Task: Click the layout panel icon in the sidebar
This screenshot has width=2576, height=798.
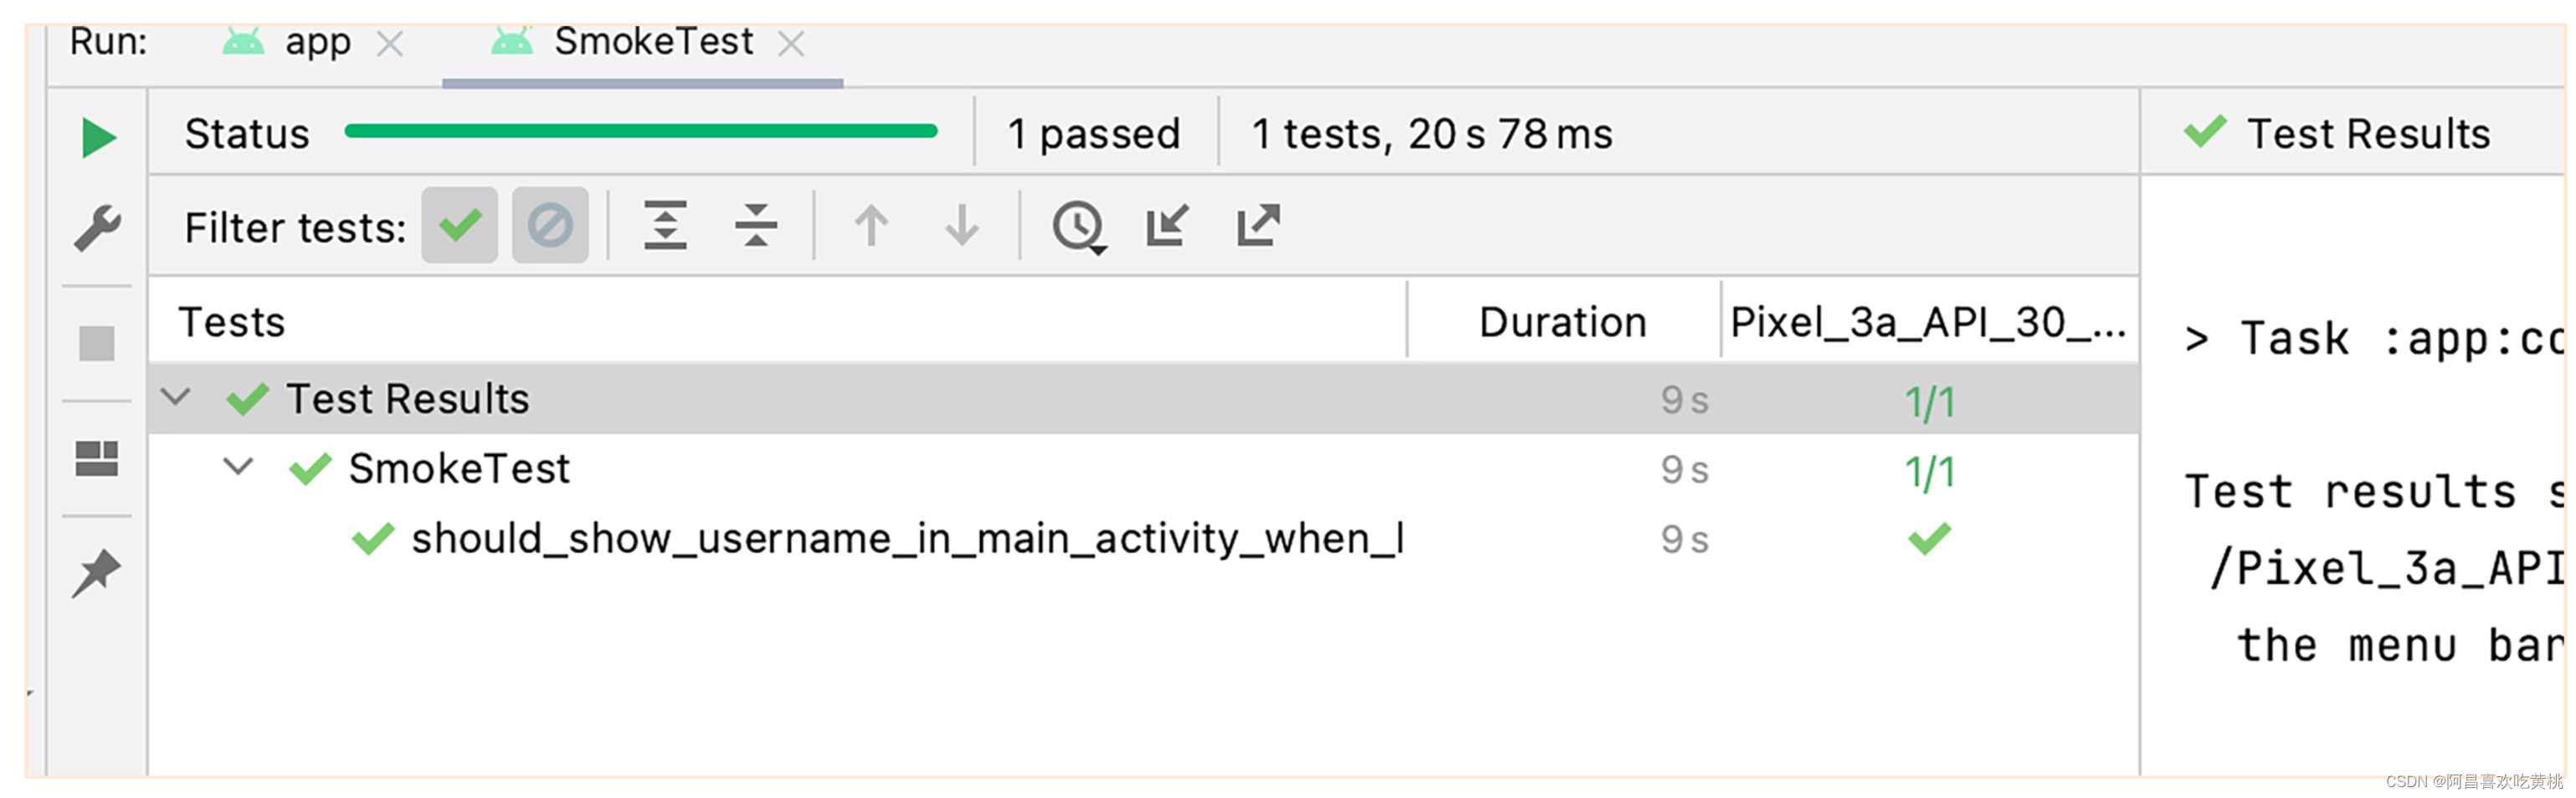Action: pos(97,458)
